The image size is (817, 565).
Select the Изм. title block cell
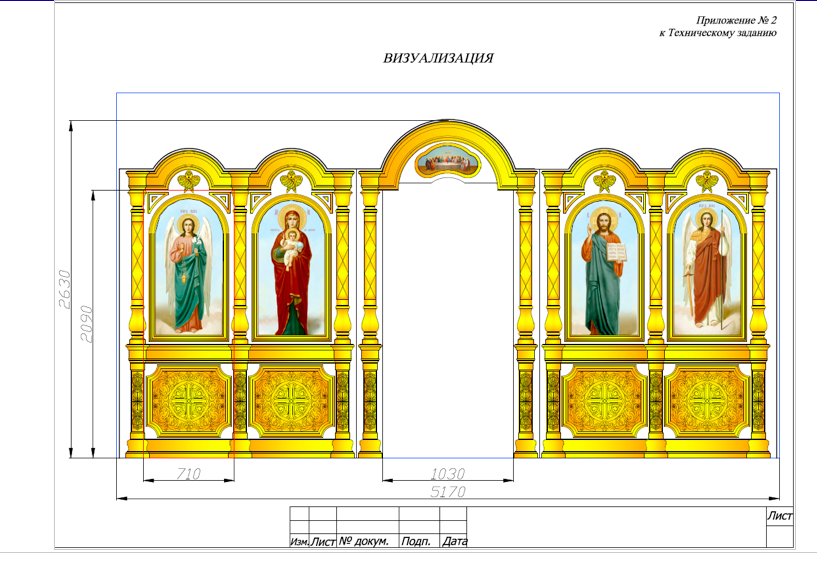pyautogui.click(x=298, y=542)
